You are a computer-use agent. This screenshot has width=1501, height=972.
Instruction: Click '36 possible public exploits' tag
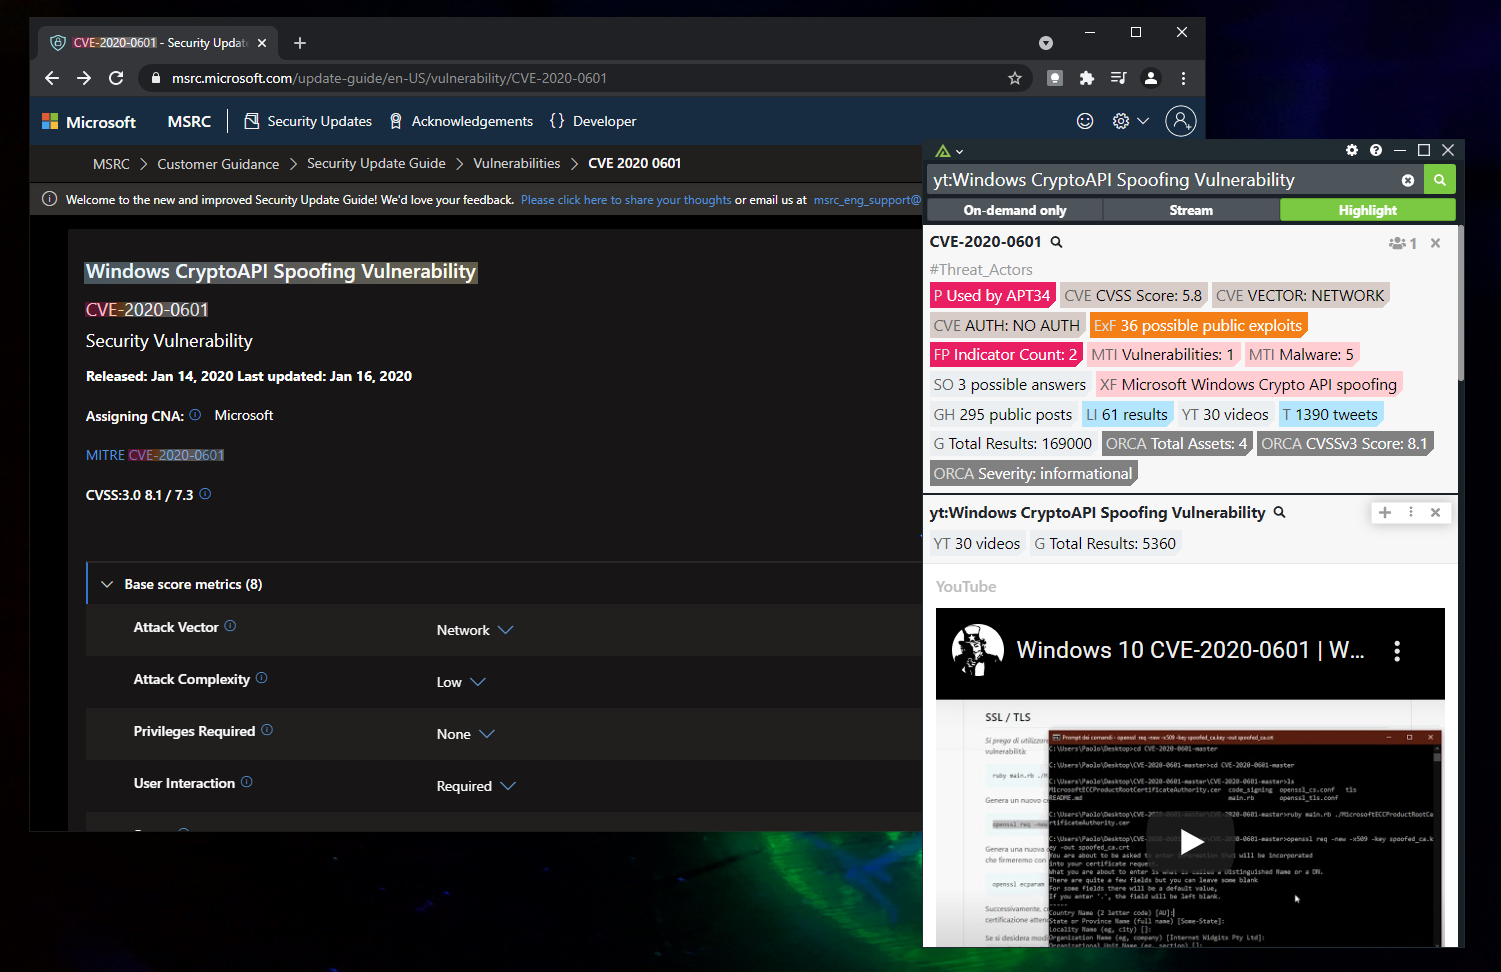[x=1198, y=326]
